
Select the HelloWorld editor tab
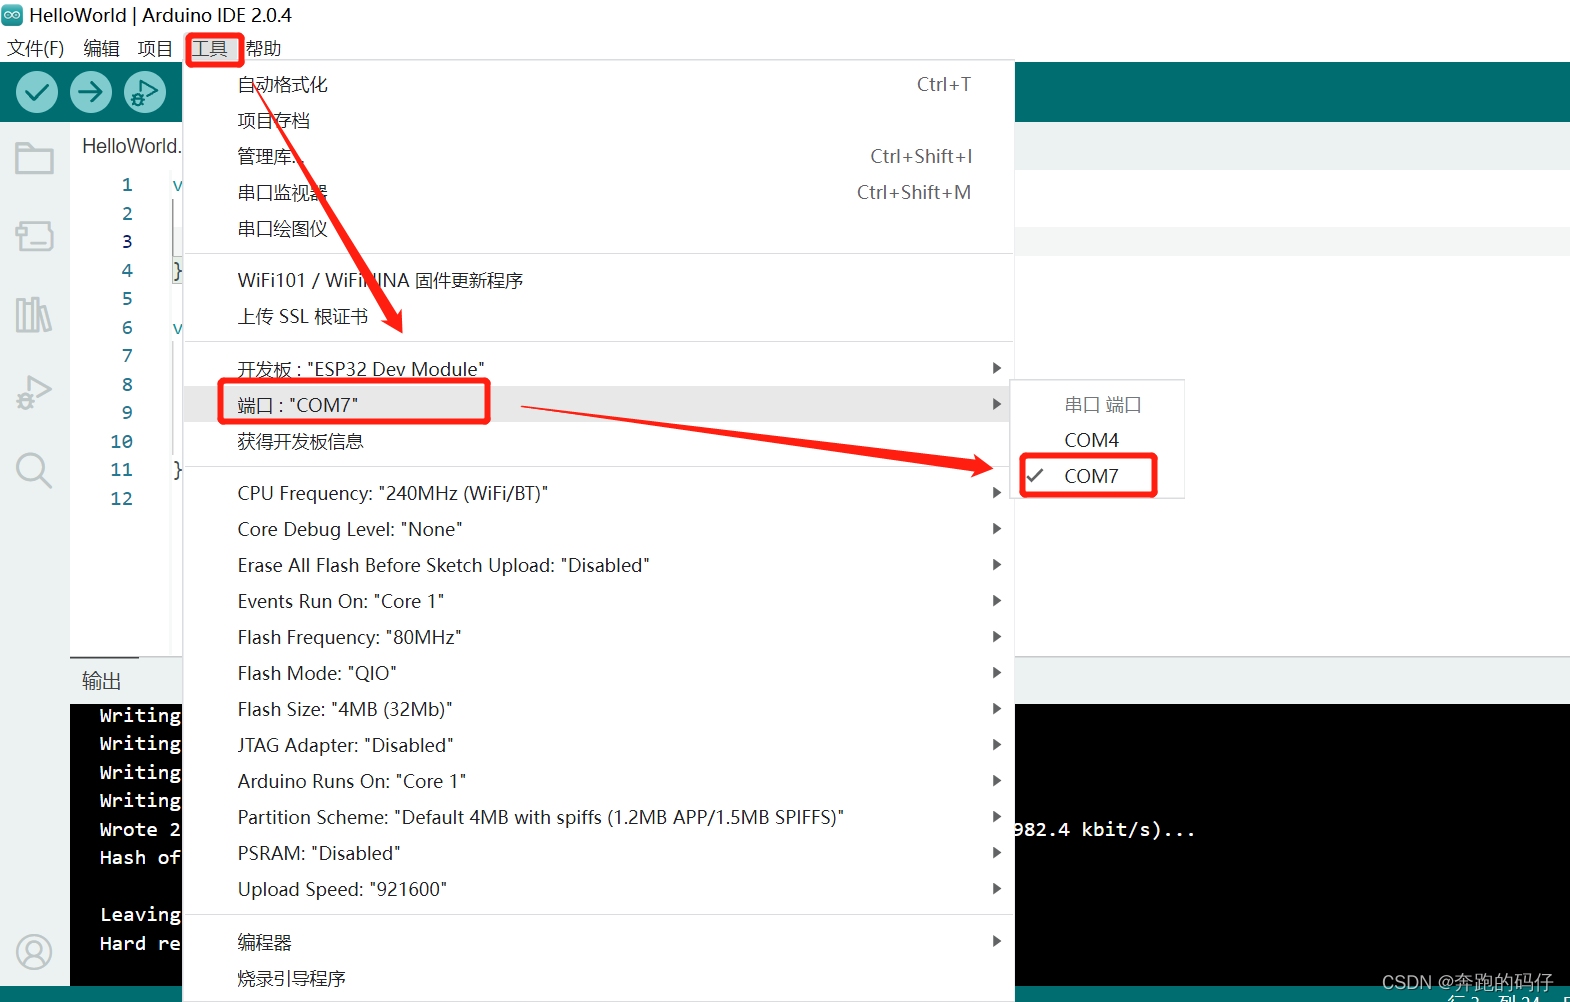click(130, 146)
